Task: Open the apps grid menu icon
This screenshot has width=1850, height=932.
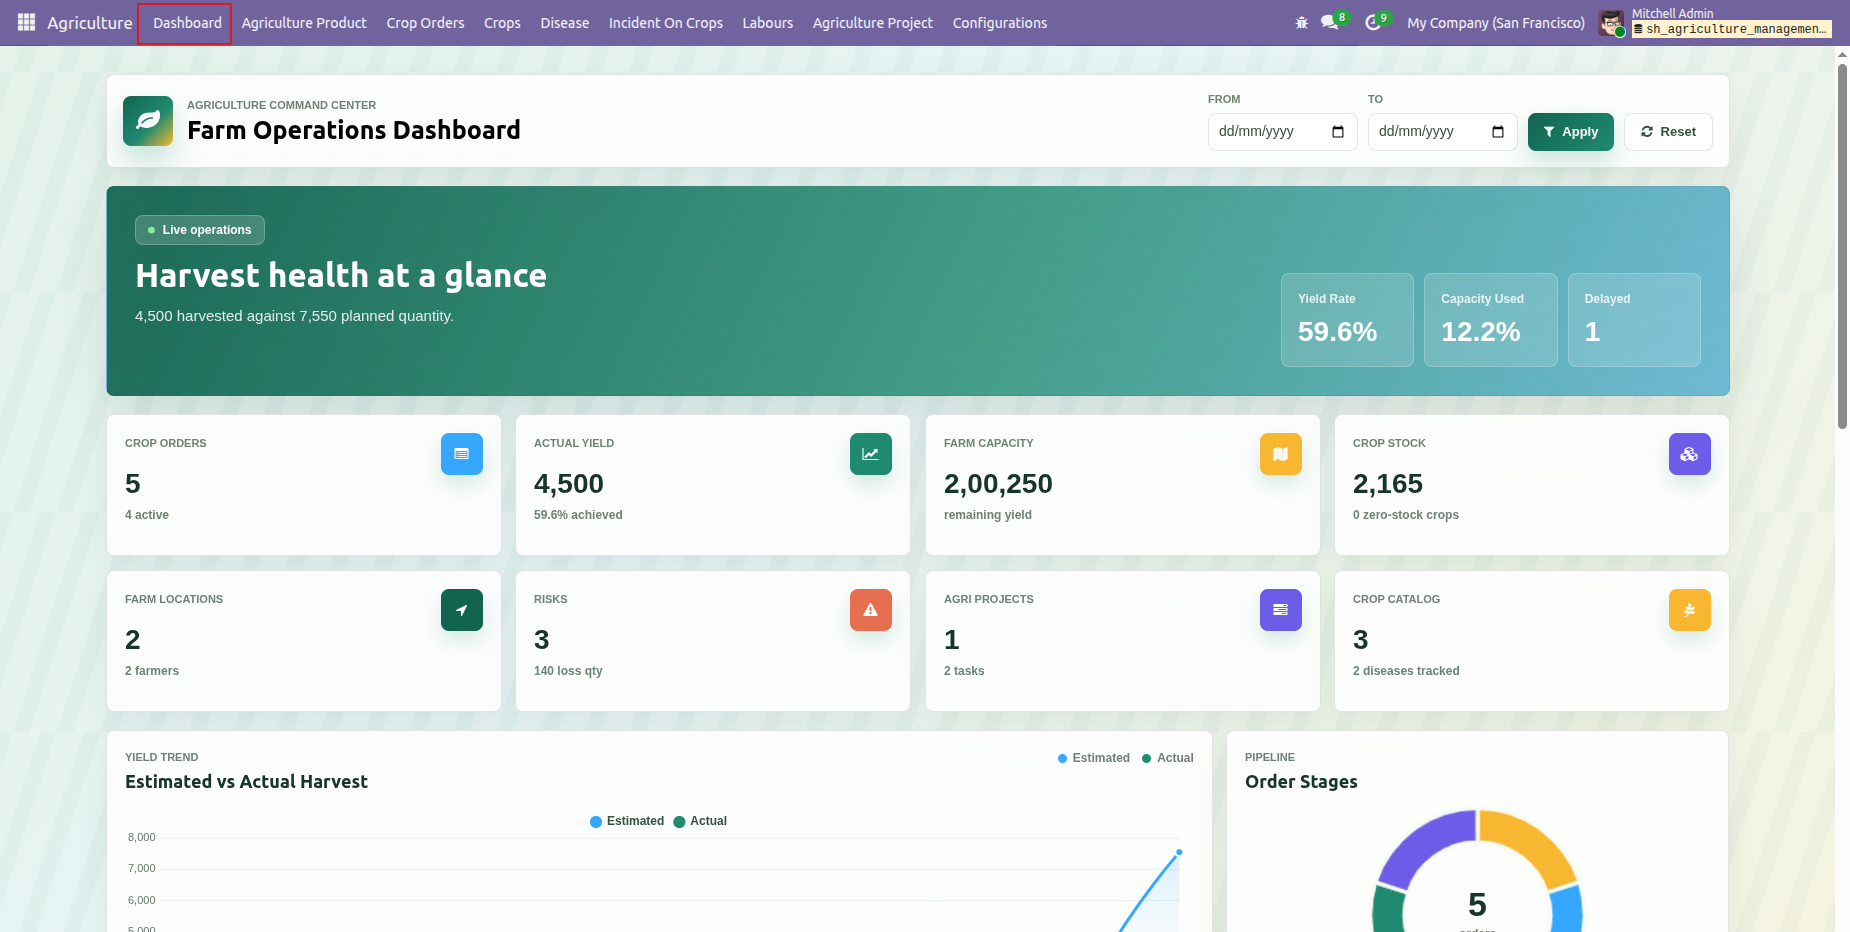Action: [x=27, y=22]
